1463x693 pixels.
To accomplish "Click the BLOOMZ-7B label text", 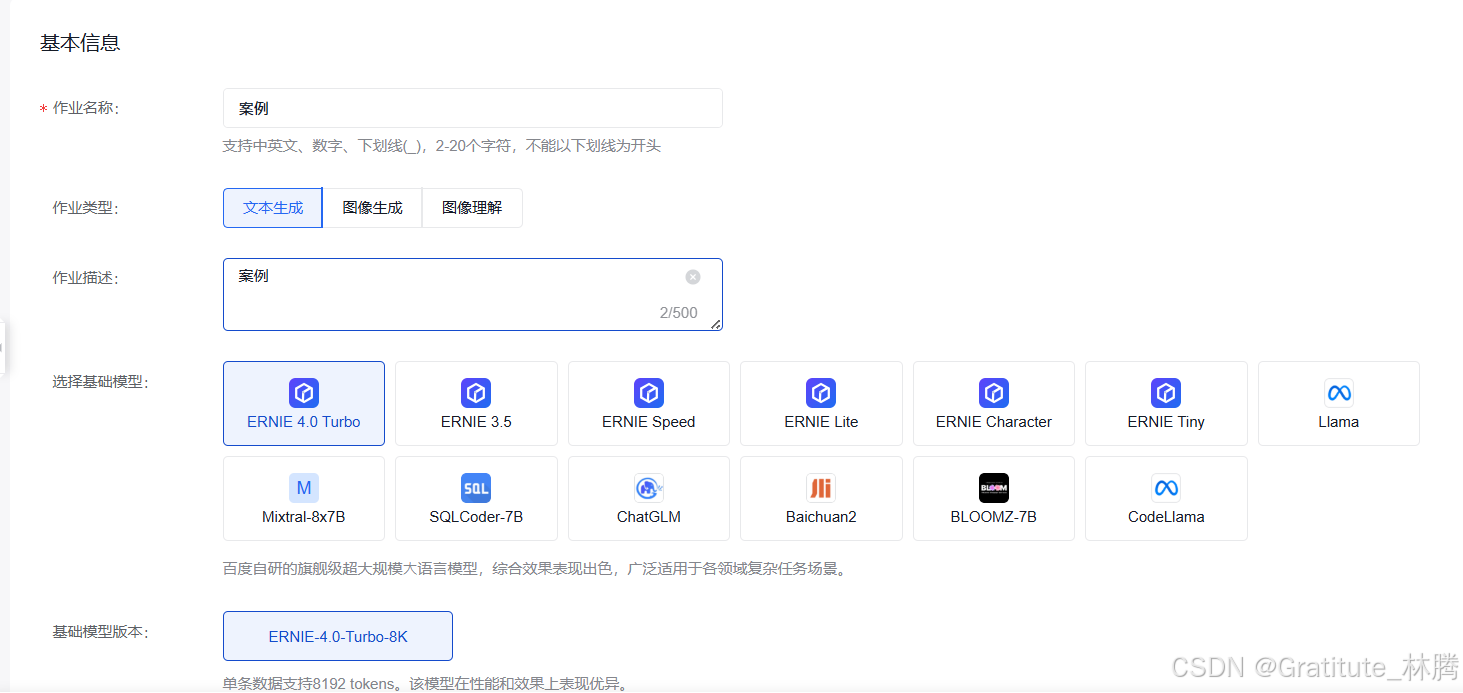I will point(994,517).
